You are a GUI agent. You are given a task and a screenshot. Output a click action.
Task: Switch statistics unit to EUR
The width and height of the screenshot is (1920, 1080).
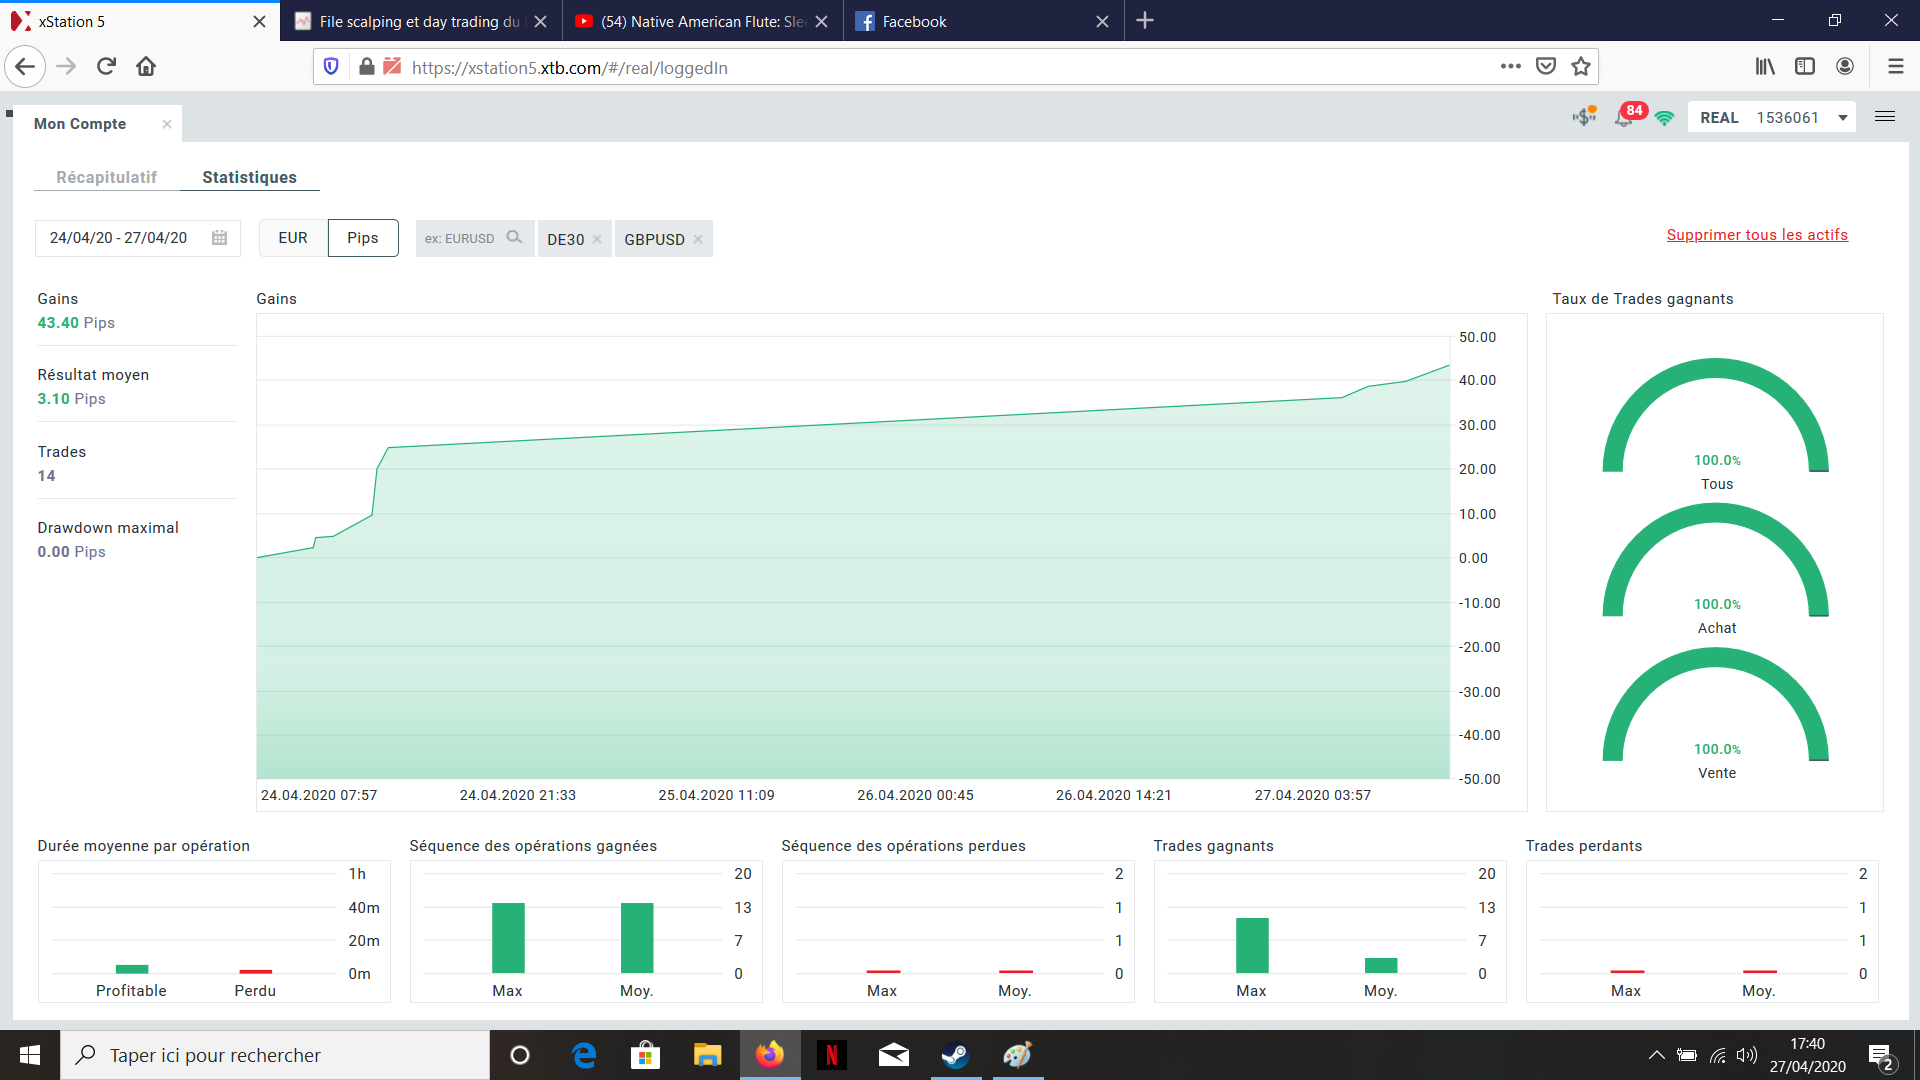point(293,238)
